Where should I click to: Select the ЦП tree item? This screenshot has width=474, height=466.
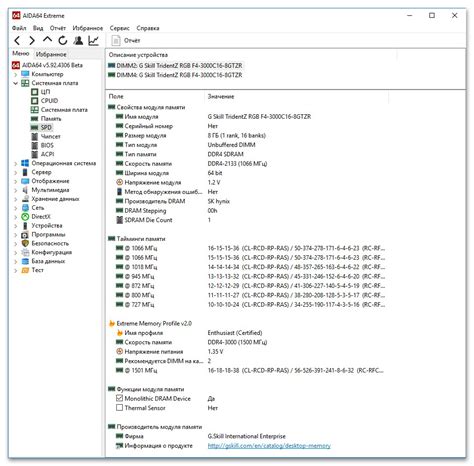[x=41, y=92]
